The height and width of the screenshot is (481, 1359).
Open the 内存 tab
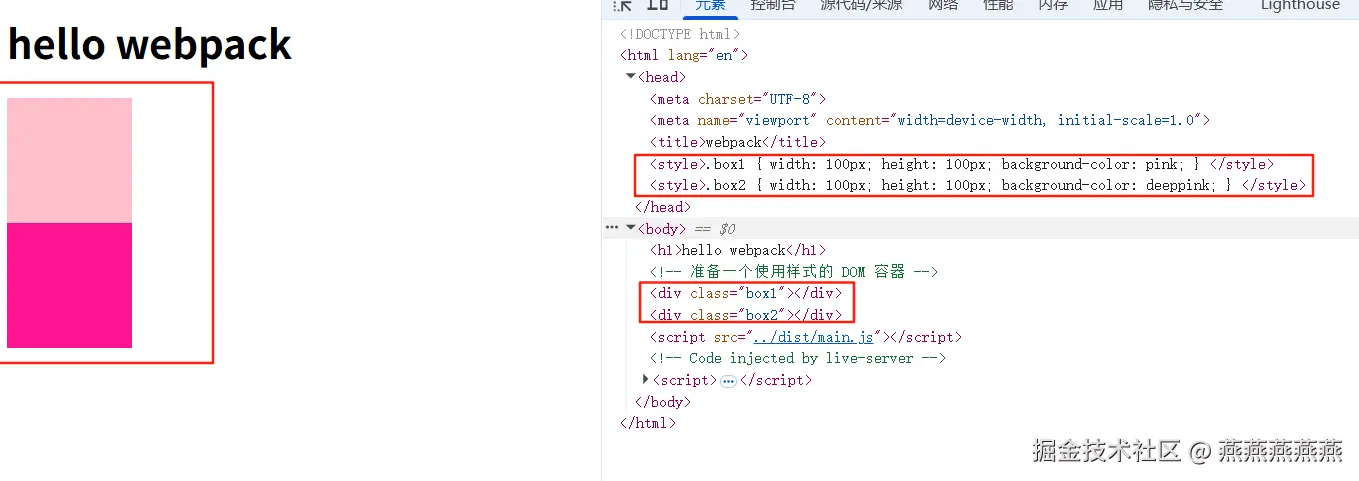click(1053, 5)
